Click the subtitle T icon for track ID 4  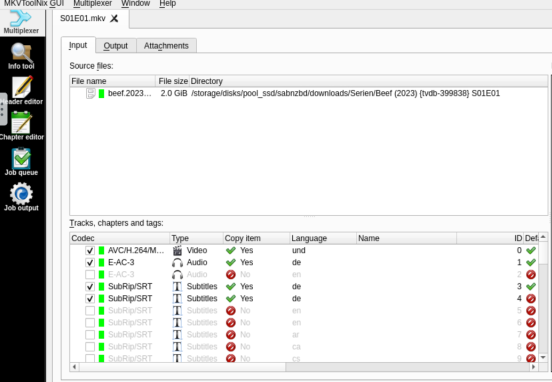[177, 298]
